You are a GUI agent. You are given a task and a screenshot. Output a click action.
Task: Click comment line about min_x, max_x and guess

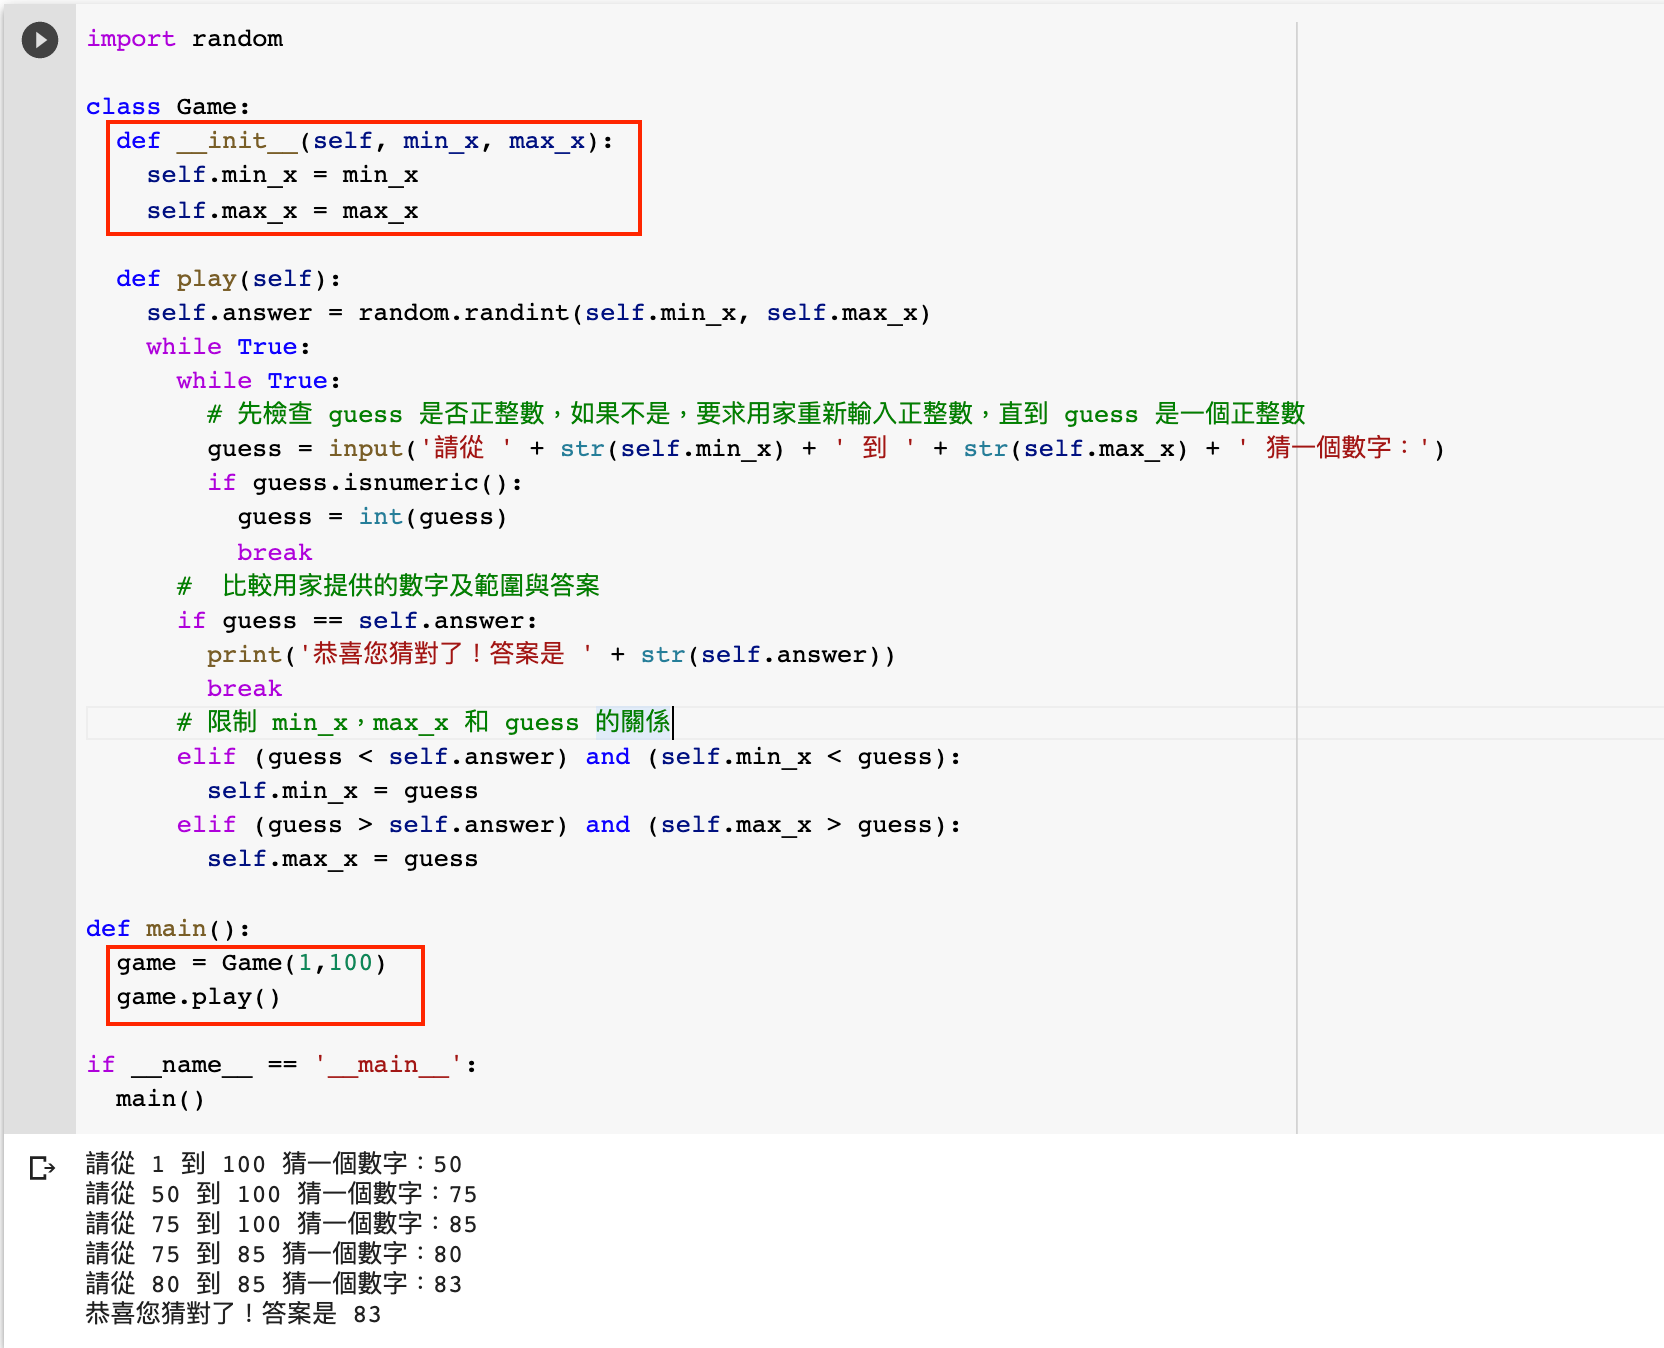pyautogui.click(x=423, y=722)
